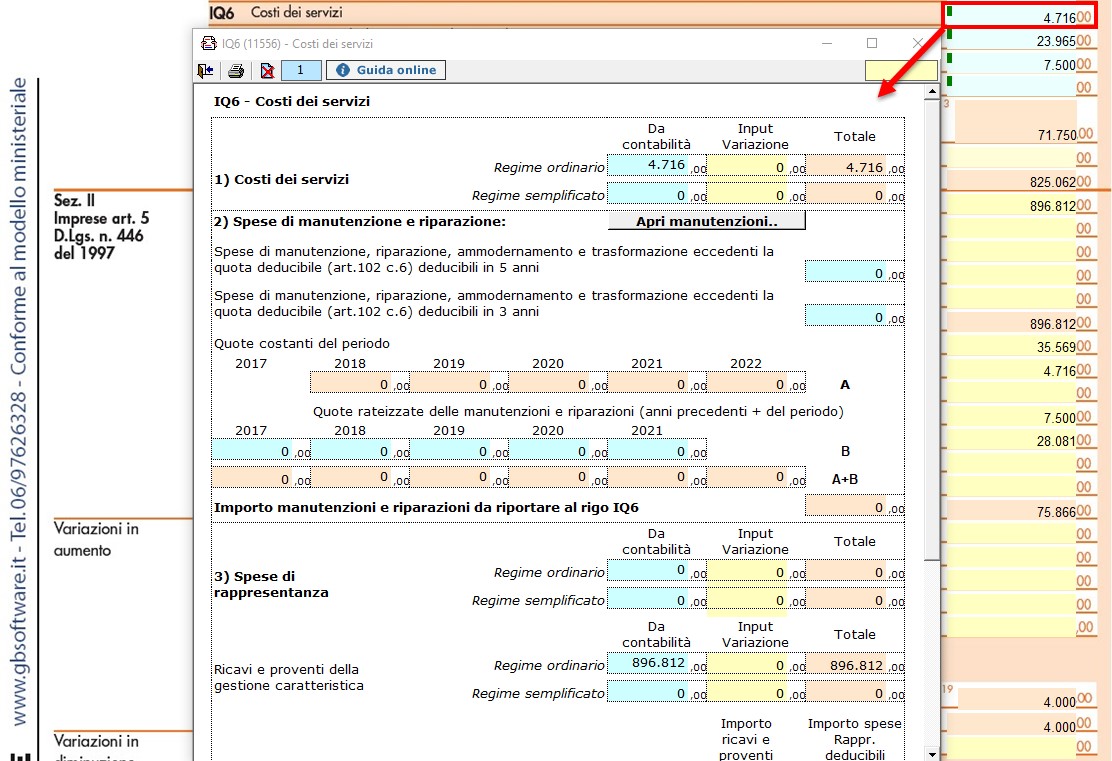
Task: Click Importo manutenzioni da riportare al rigo IQ6 field
Action: (x=855, y=506)
